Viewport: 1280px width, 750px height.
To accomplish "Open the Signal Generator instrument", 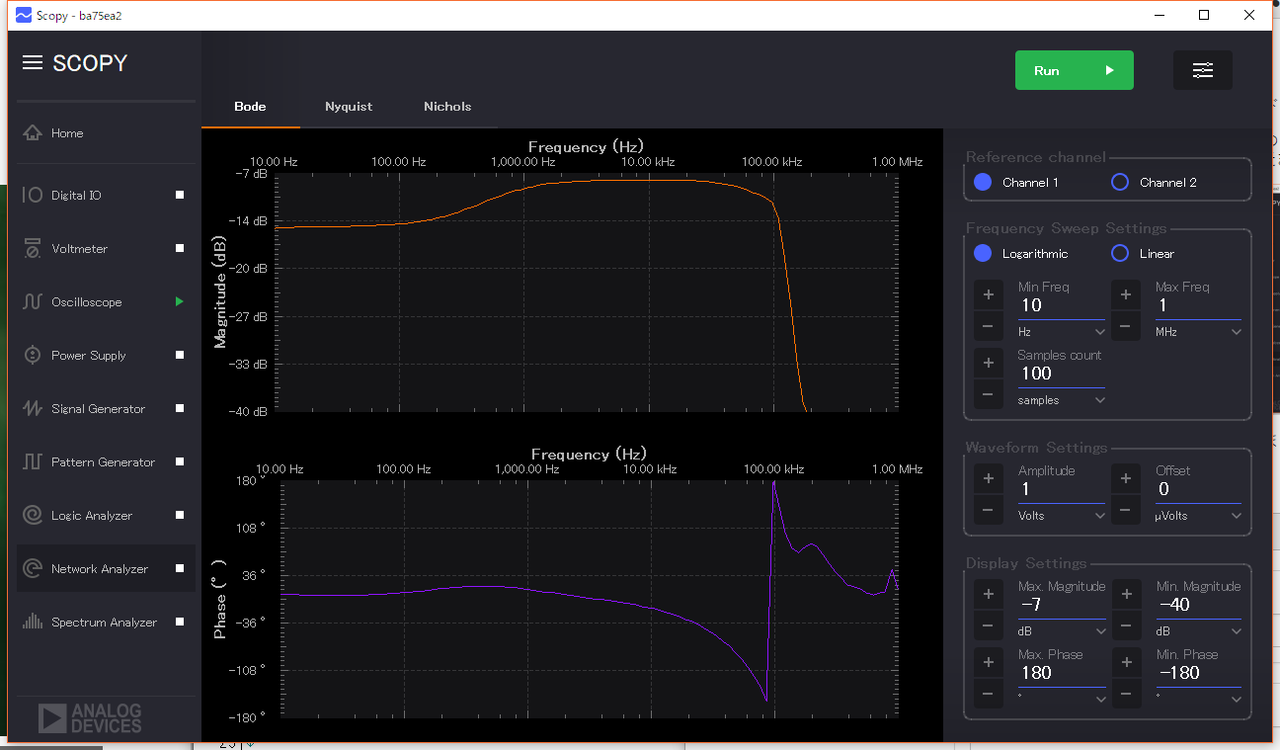I will click(98, 409).
